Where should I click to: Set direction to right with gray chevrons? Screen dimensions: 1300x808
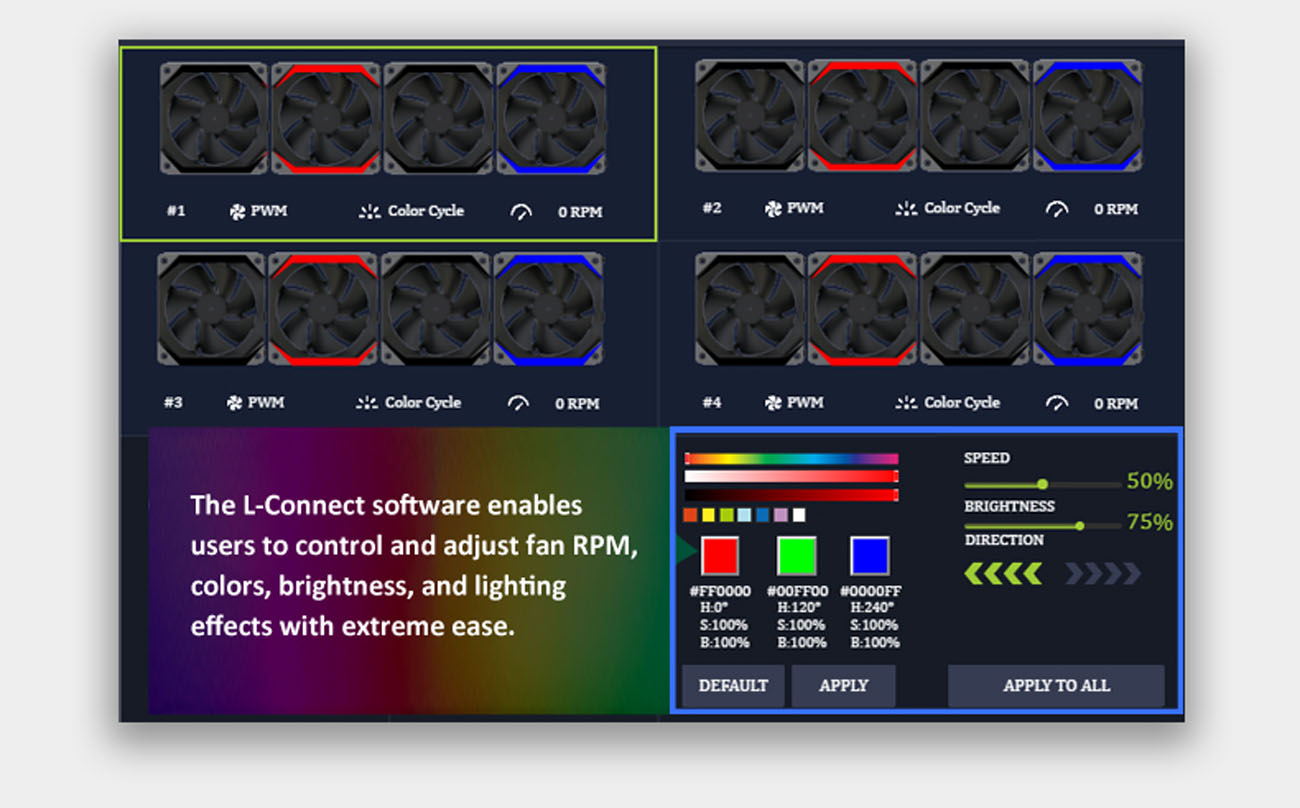click(x=1102, y=574)
